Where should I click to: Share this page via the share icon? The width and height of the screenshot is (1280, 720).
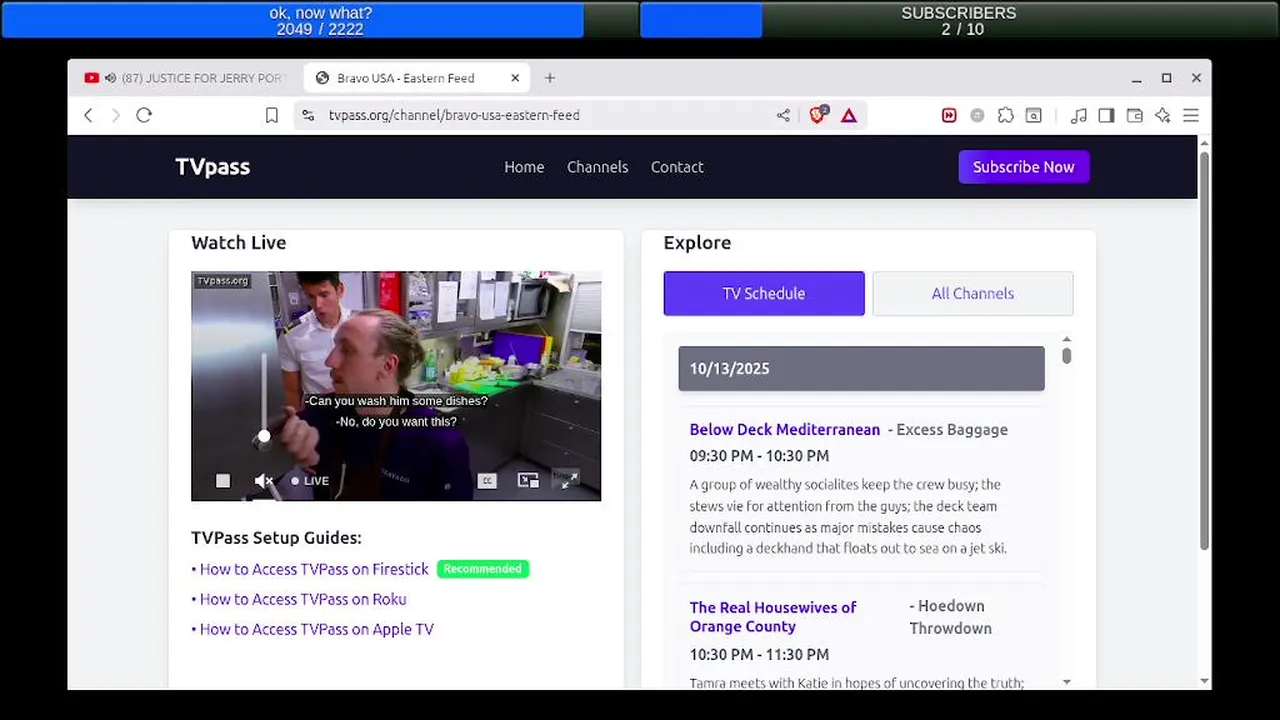pyautogui.click(x=783, y=115)
